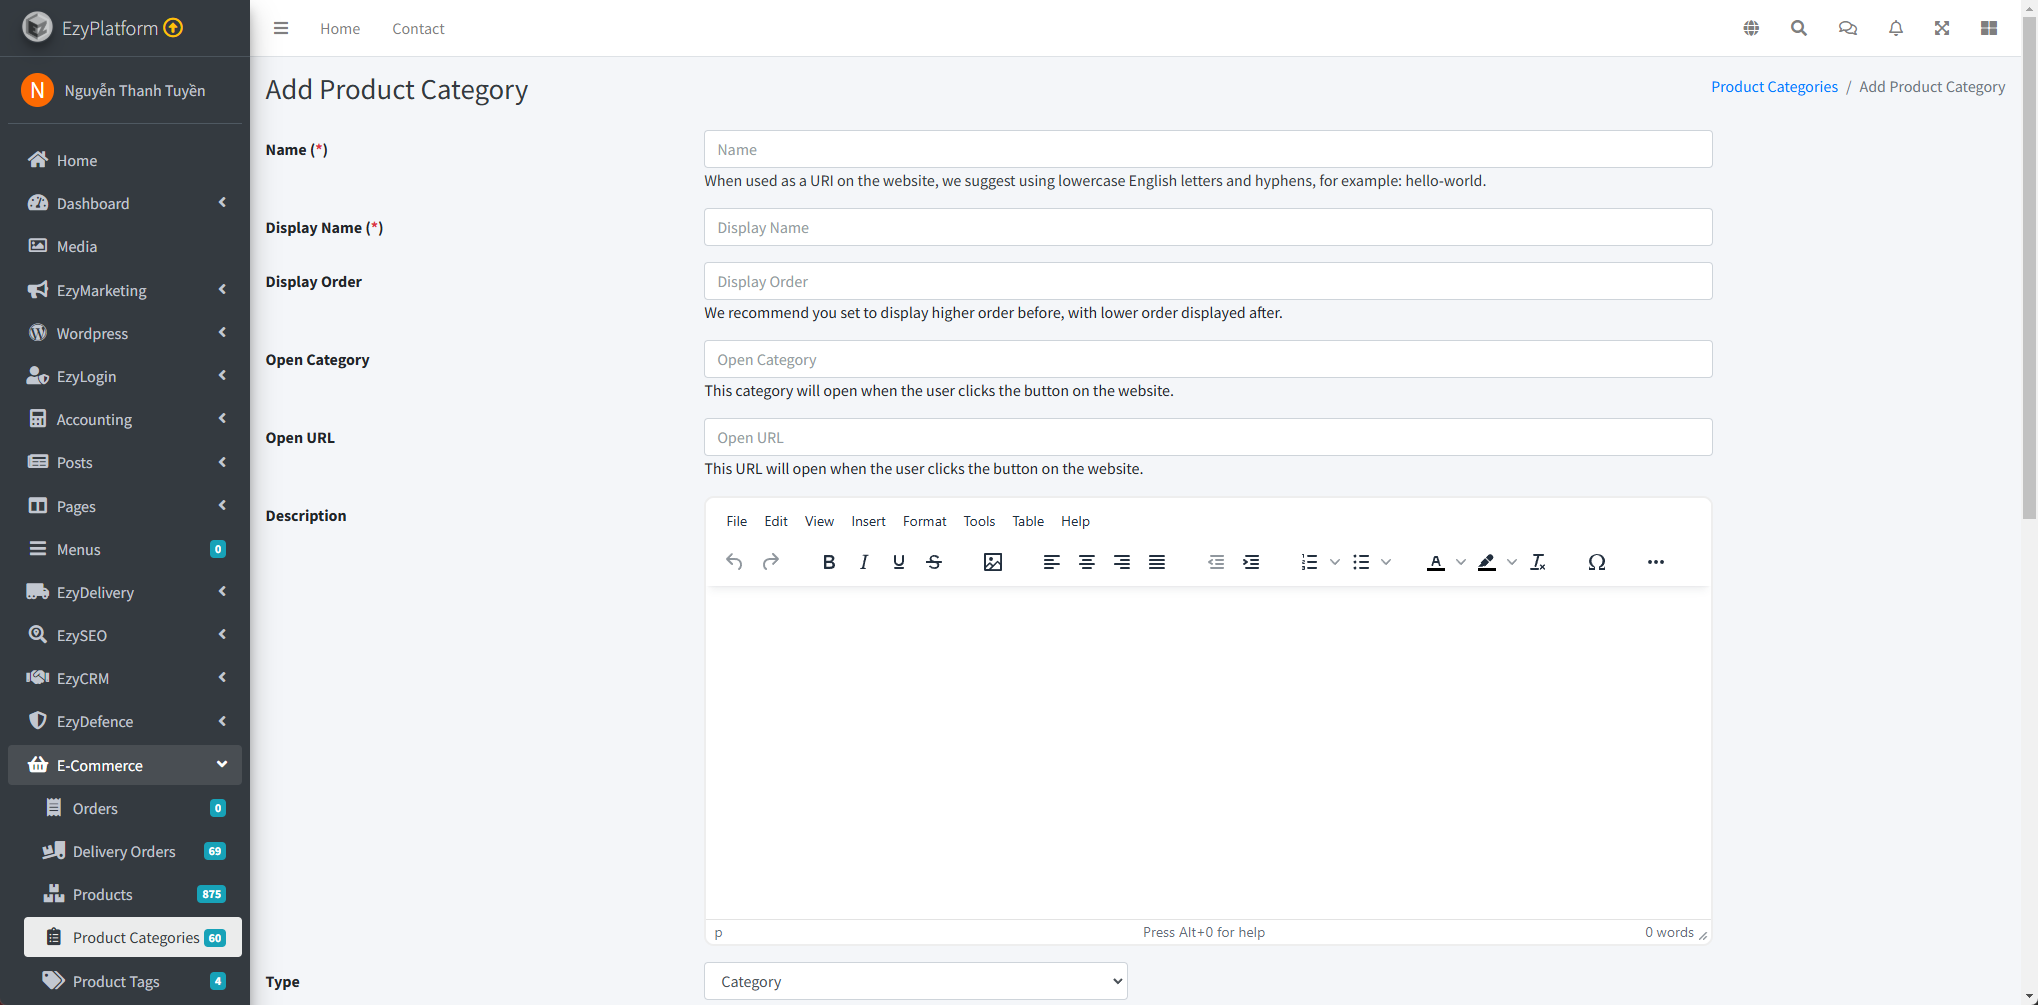2038x1005 pixels.
Task: Toggle underline text formatting
Action: (898, 562)
